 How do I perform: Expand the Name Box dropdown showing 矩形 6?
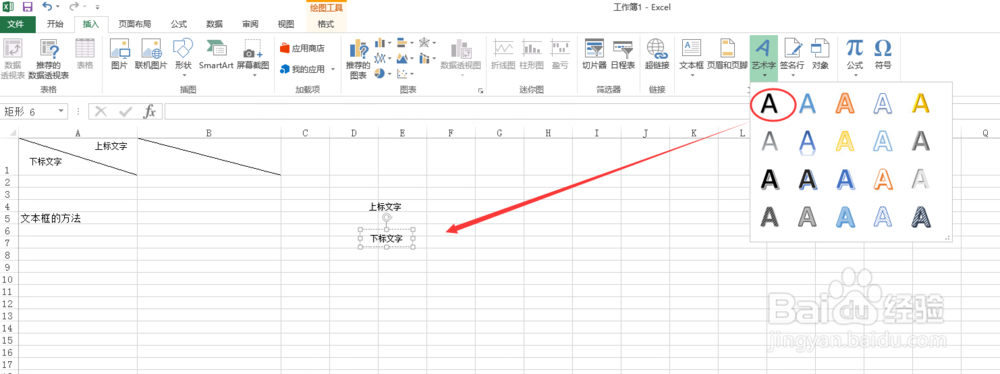pyautogui.click(x=61, y=112)
